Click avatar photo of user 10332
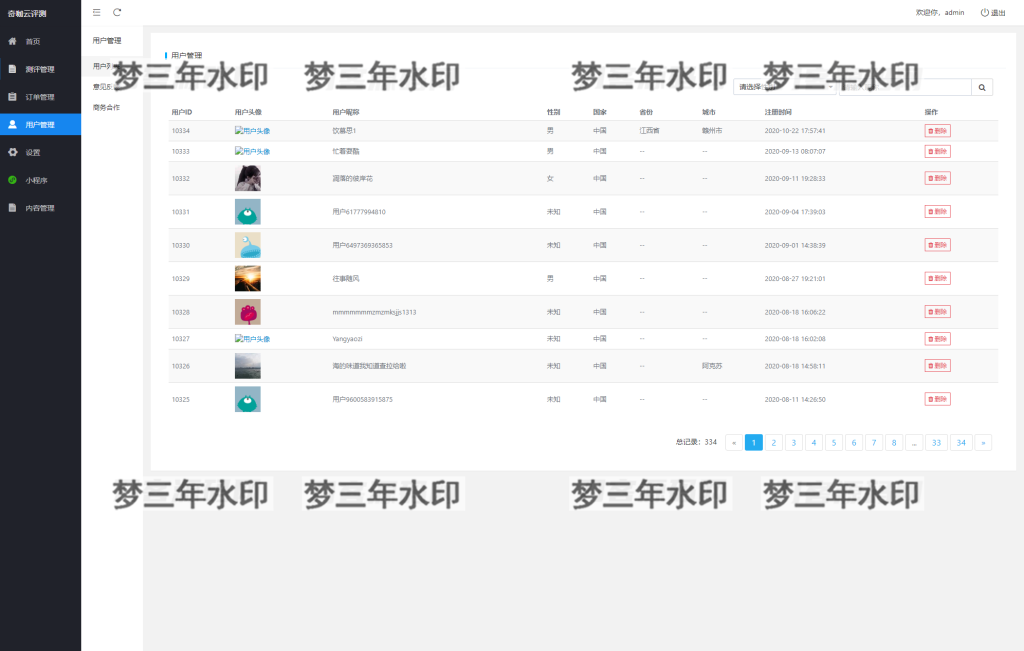1024x651 pixels. (248, 178)
